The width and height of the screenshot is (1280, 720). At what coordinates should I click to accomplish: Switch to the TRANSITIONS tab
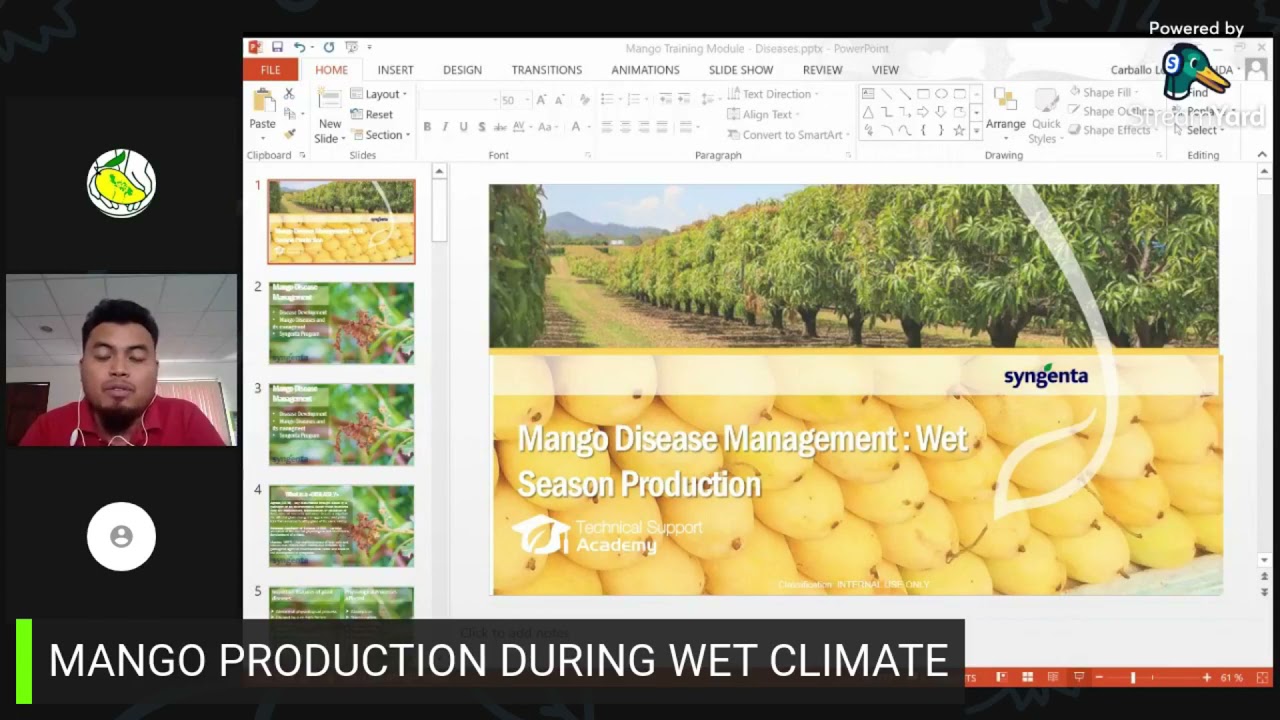[x=546, y=70]
